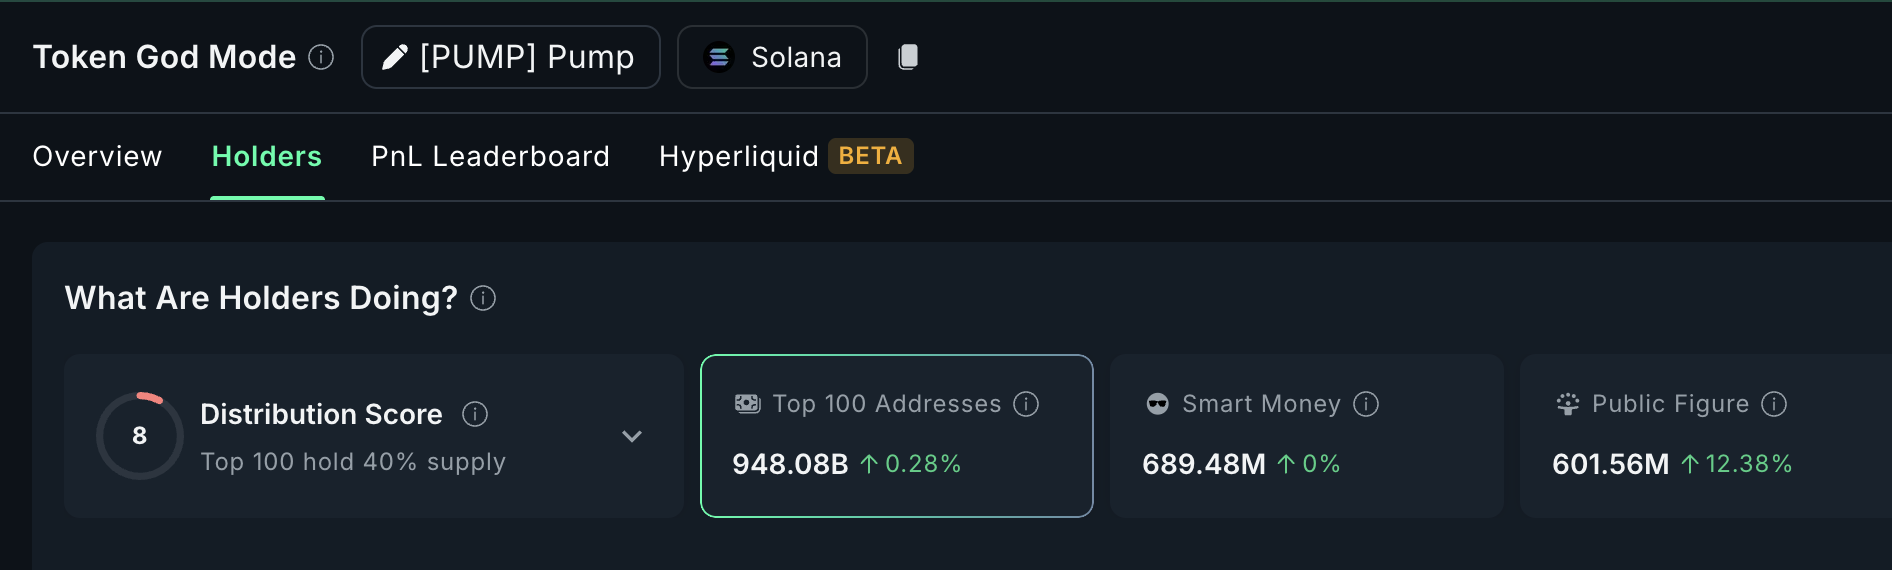The width and height of the screenshot is (1892, 570).
Task: Click the Smart Money info icon
Action: point(1366,404)
